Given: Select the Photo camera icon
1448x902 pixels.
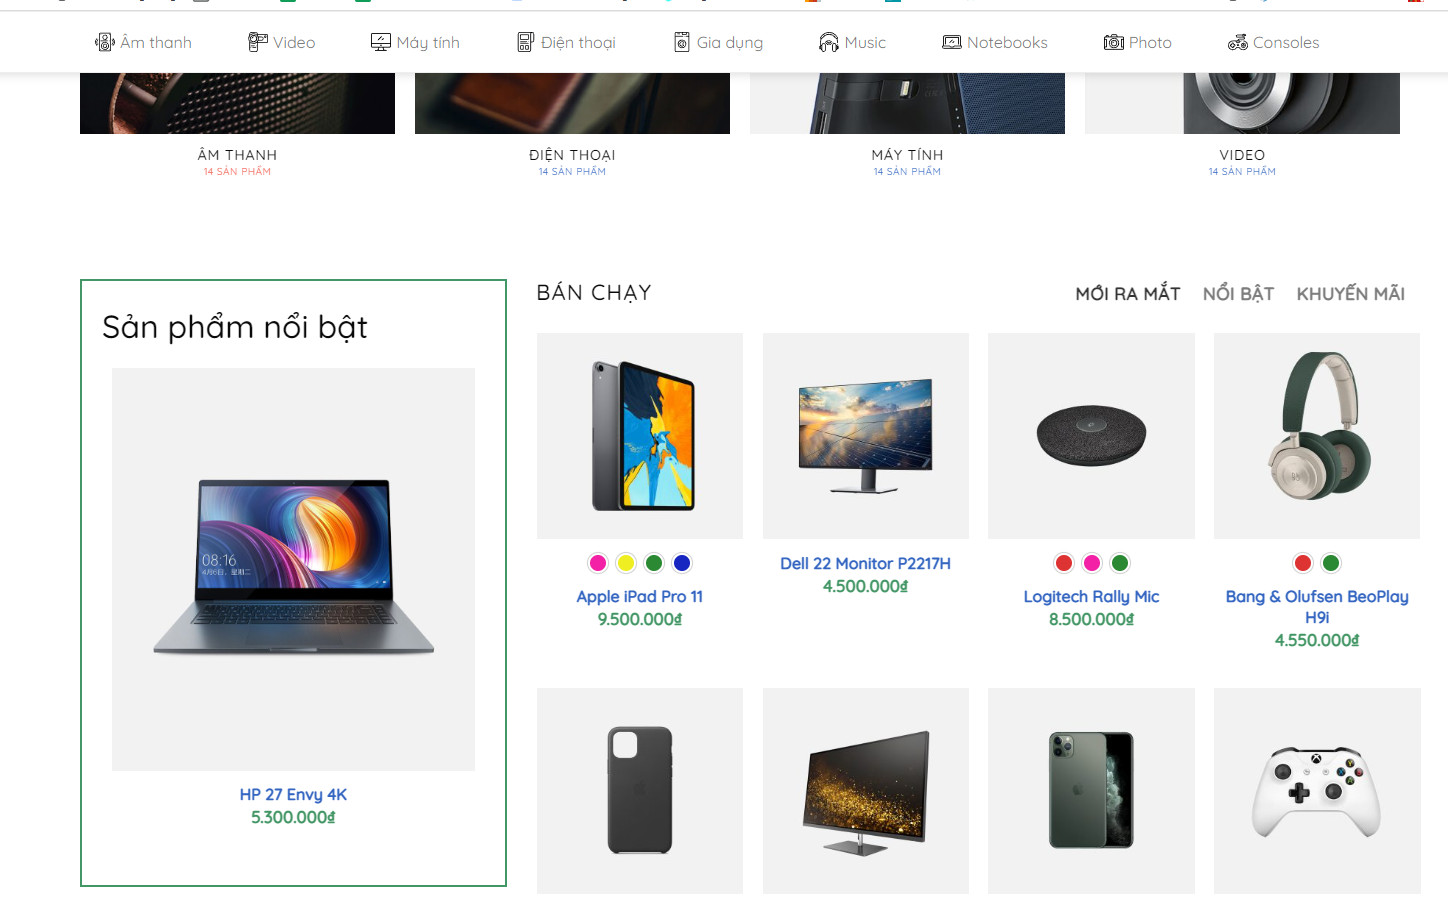Looking at the screenshot, I should (x=1112, y=42).
